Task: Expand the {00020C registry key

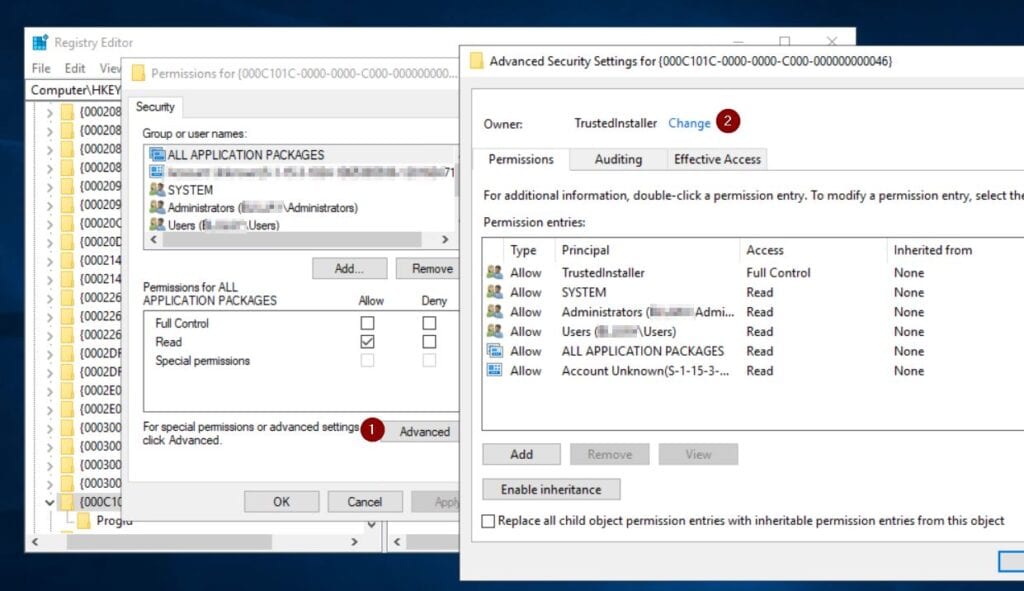Action: [x=50, y=223]
